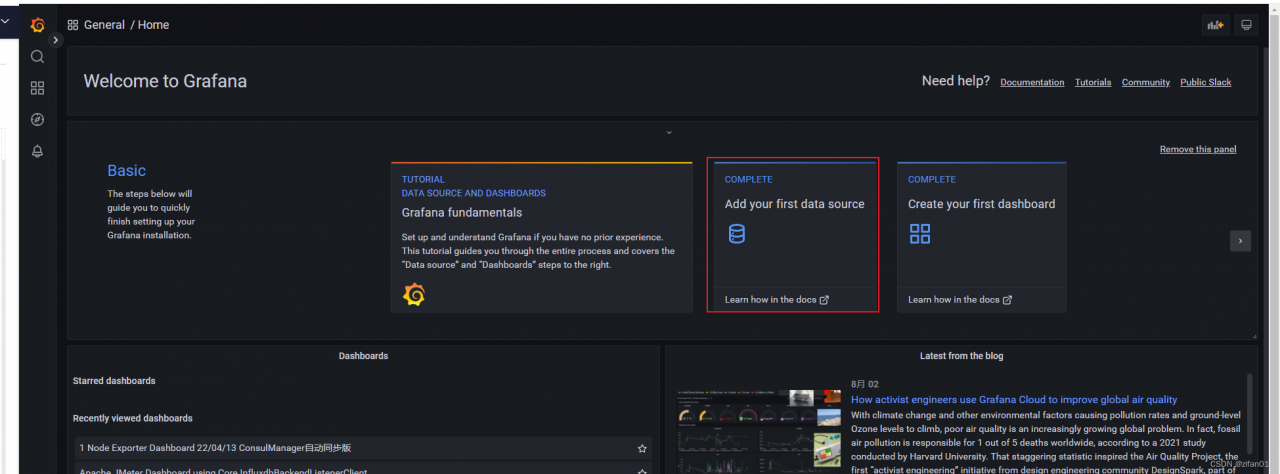Click the Remove this panel link
1280x474 pixels.
pyautogui.click(x=1198, y=149)
